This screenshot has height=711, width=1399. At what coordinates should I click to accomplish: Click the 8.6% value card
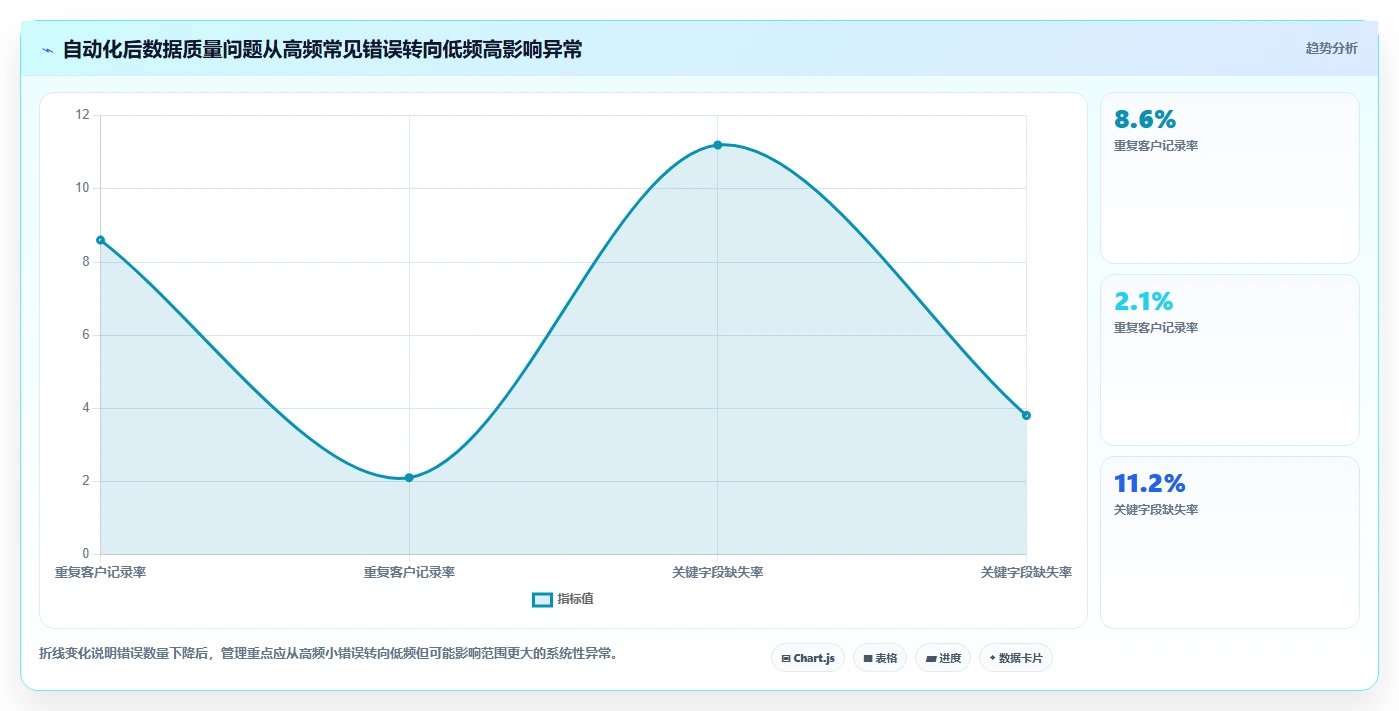click(x=1230, y=178)
